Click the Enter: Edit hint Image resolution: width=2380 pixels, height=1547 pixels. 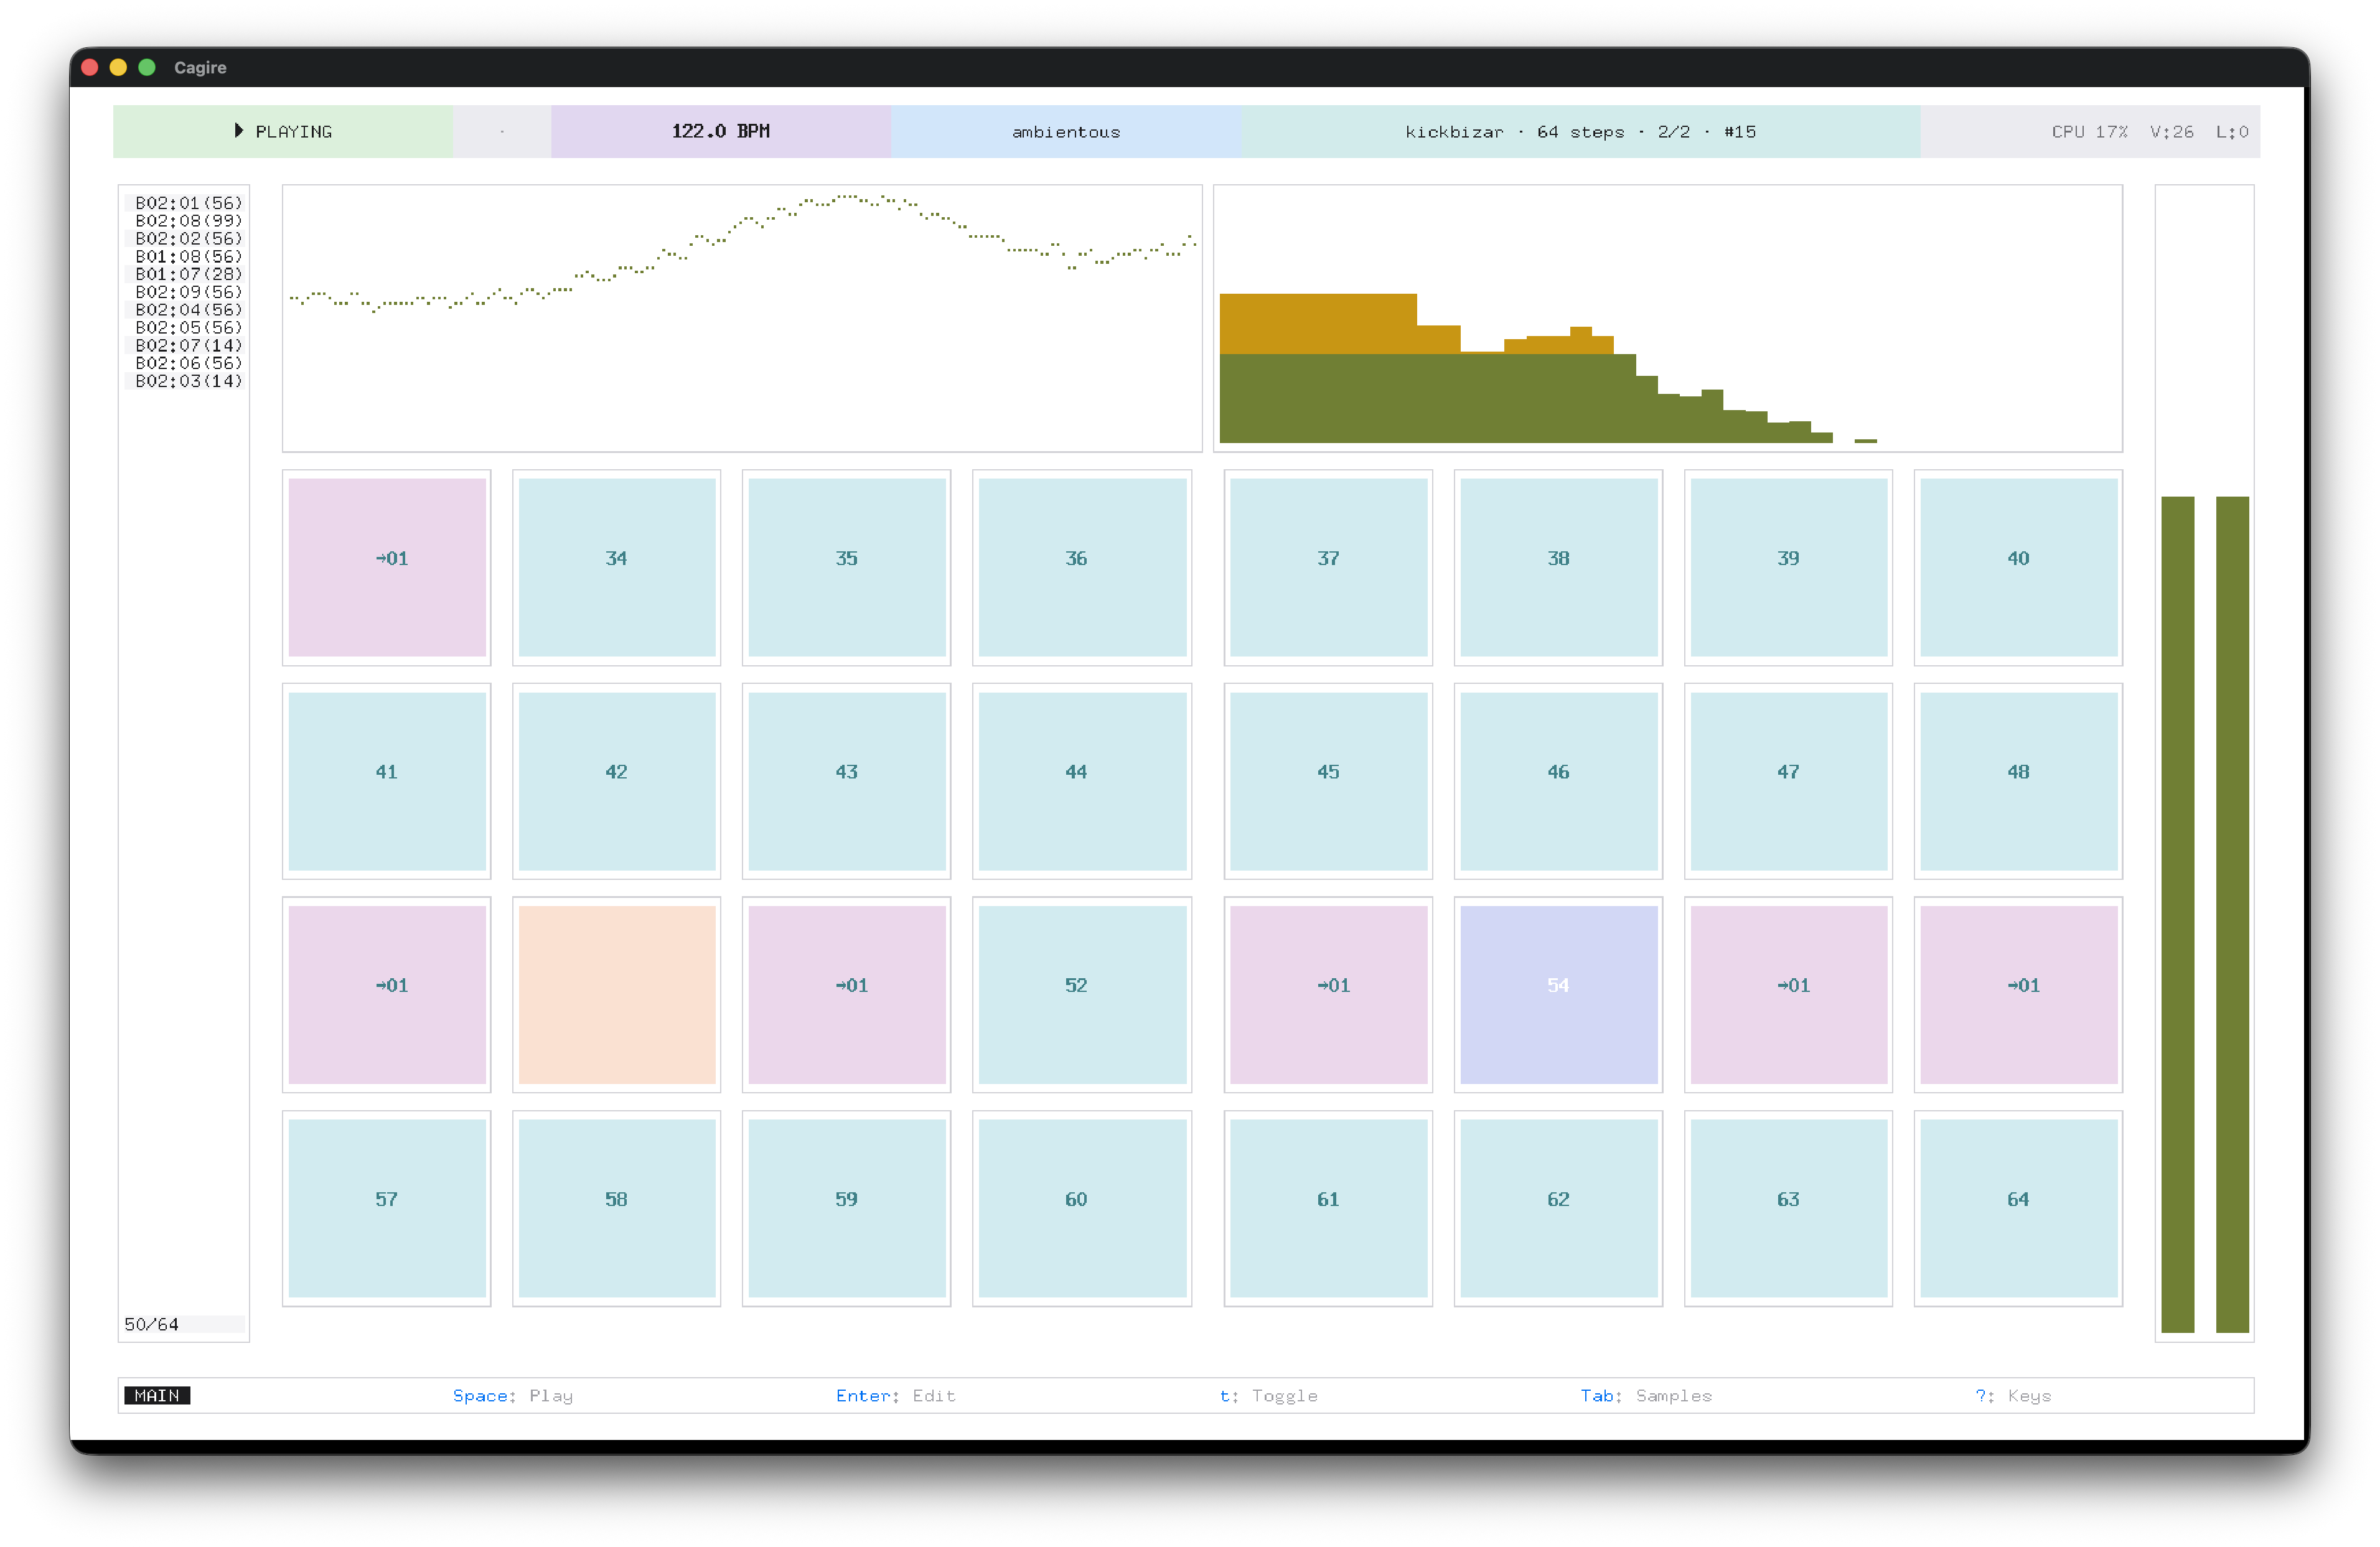click(x=895, y=1395)
